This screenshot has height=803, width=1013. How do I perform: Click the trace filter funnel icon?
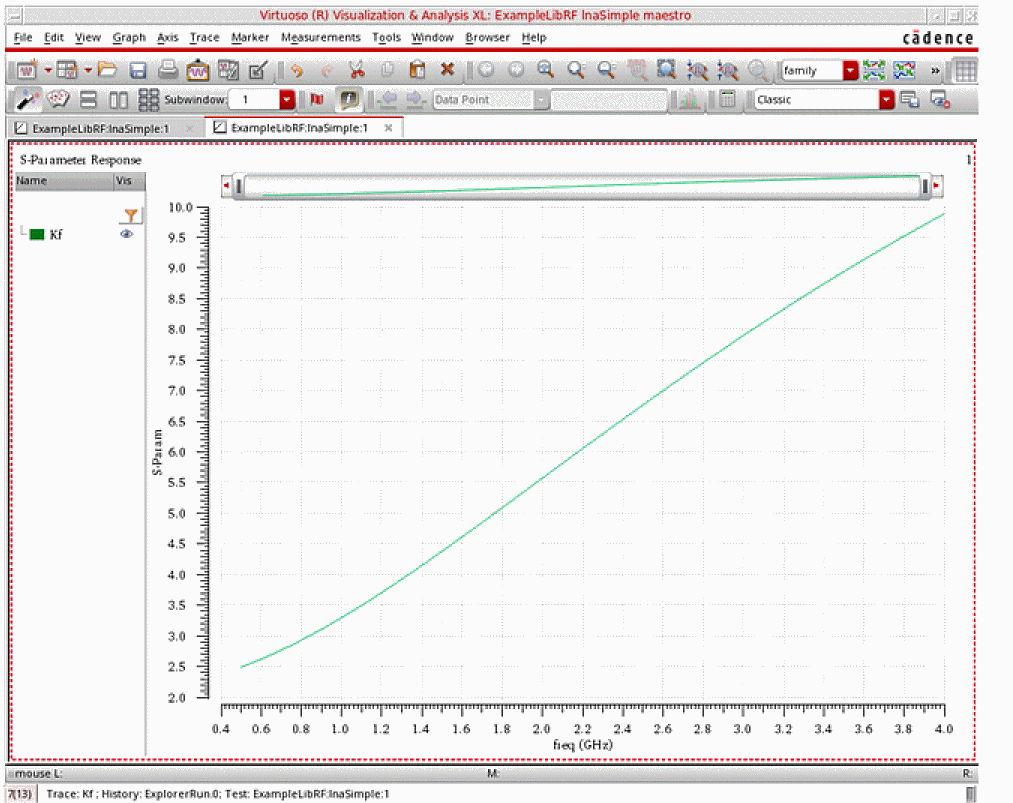click(x=129, y=215)
